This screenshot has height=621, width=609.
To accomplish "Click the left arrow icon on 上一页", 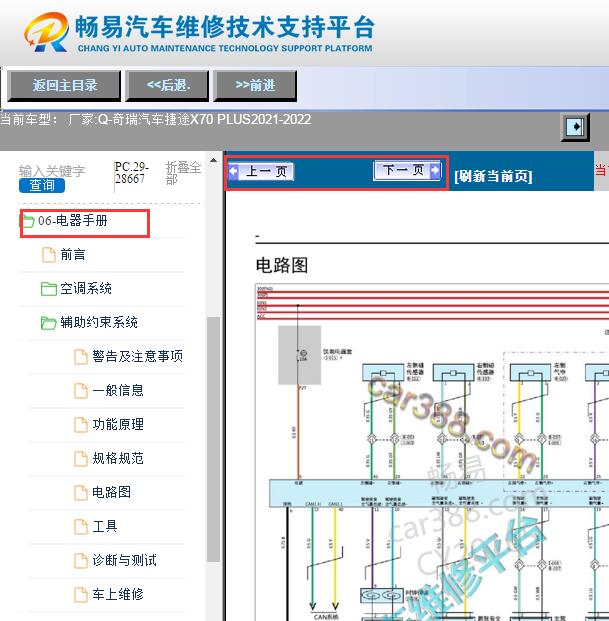I will (x=234, y=171).
